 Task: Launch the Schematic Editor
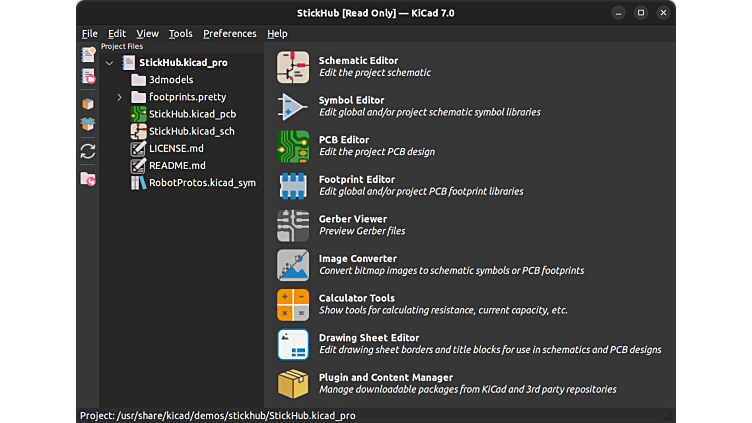(293, 67)
